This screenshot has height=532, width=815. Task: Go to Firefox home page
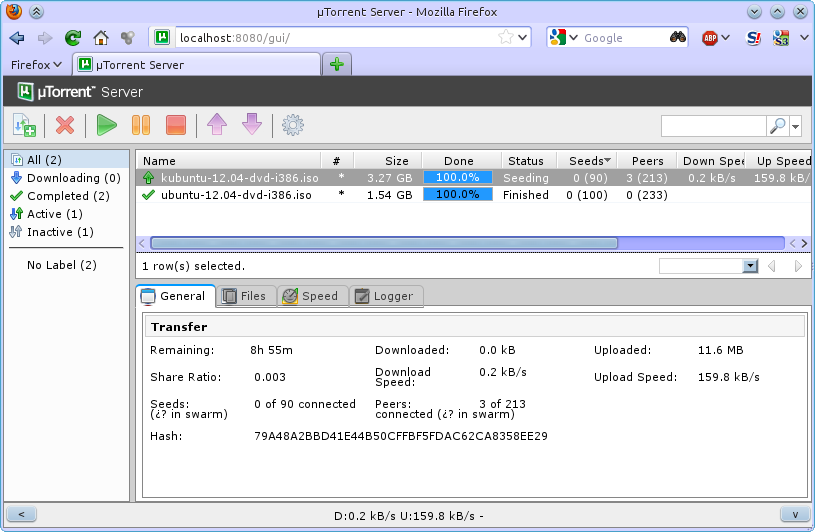pos(101,37)
